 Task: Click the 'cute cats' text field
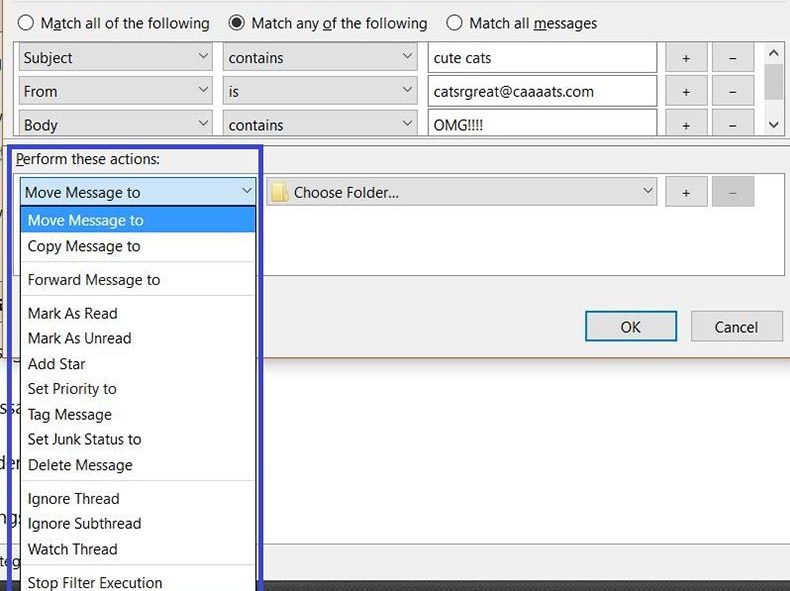click(543, 57)
